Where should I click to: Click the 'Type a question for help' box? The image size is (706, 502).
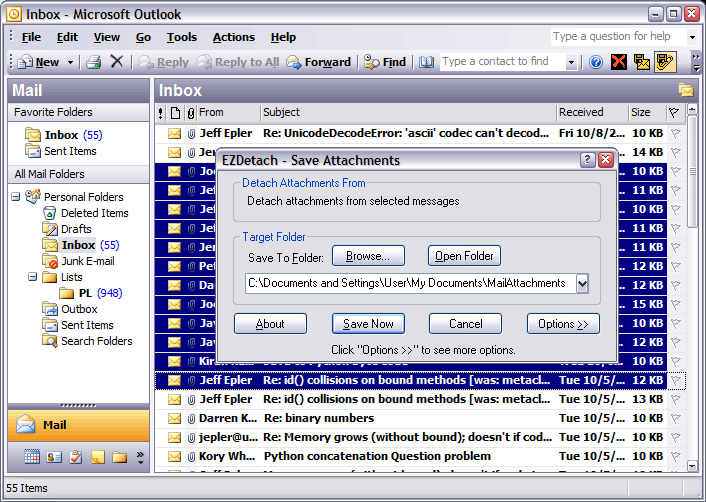tap(619, 36)
